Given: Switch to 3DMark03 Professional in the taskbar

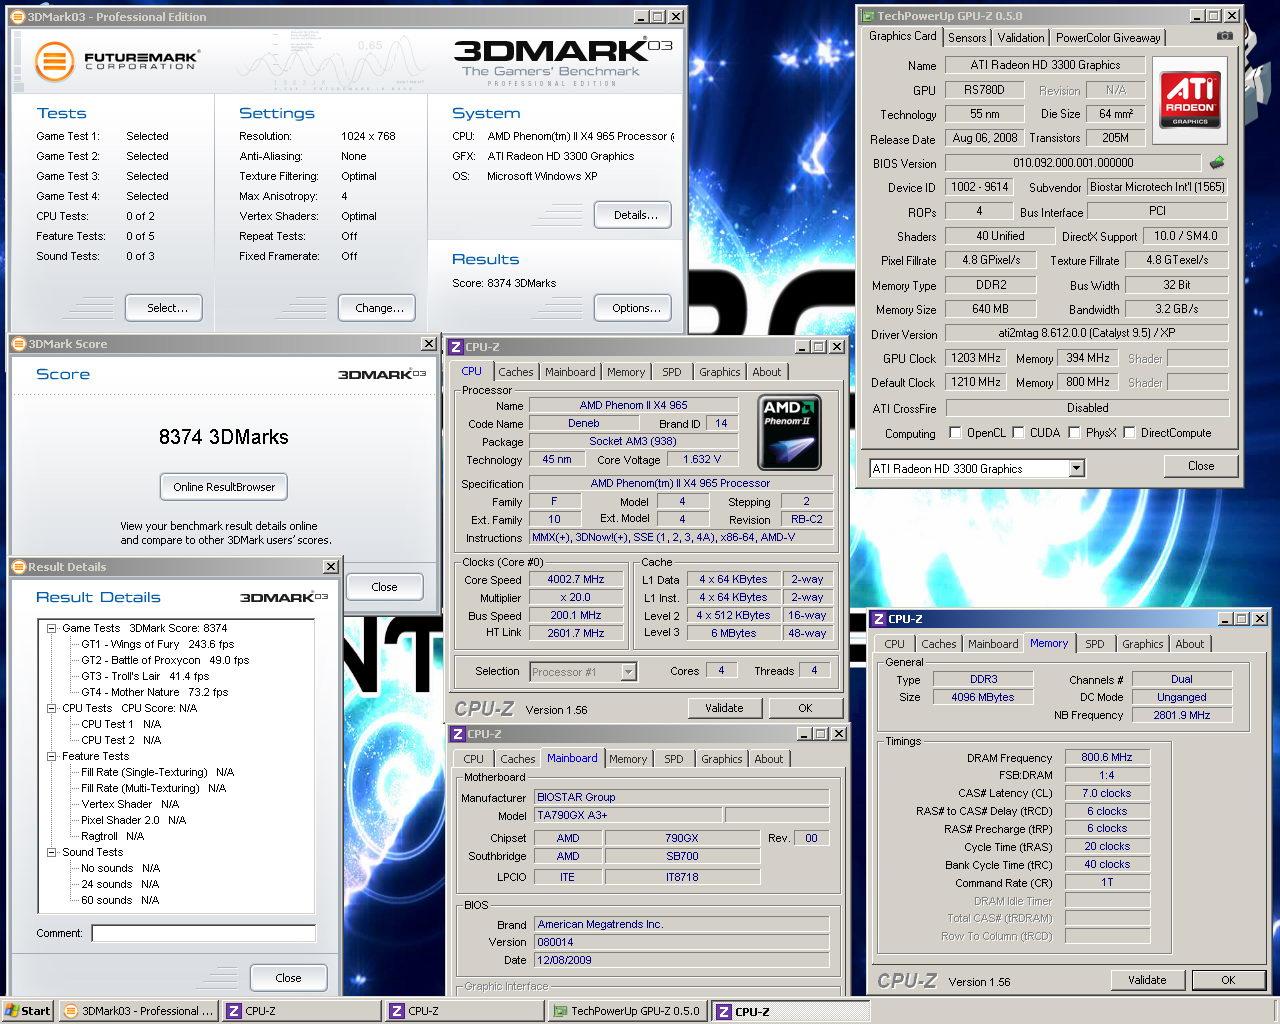Looking at the screenshot, I should point(138,1011).
